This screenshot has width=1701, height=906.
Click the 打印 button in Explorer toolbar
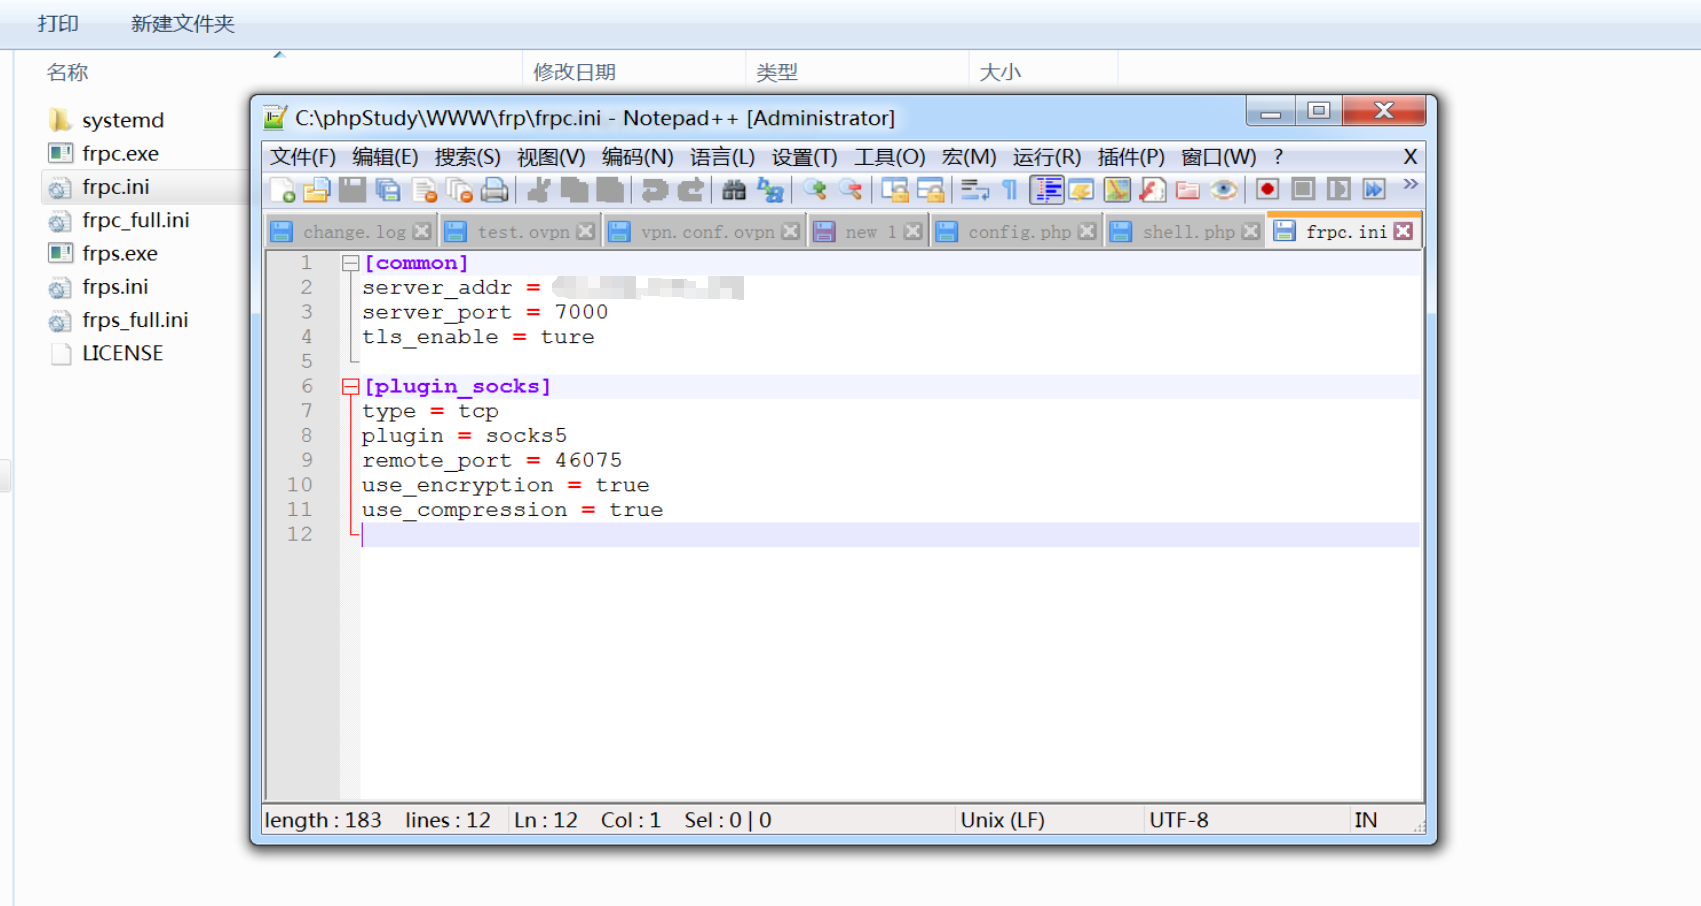(x=58, y=24)
